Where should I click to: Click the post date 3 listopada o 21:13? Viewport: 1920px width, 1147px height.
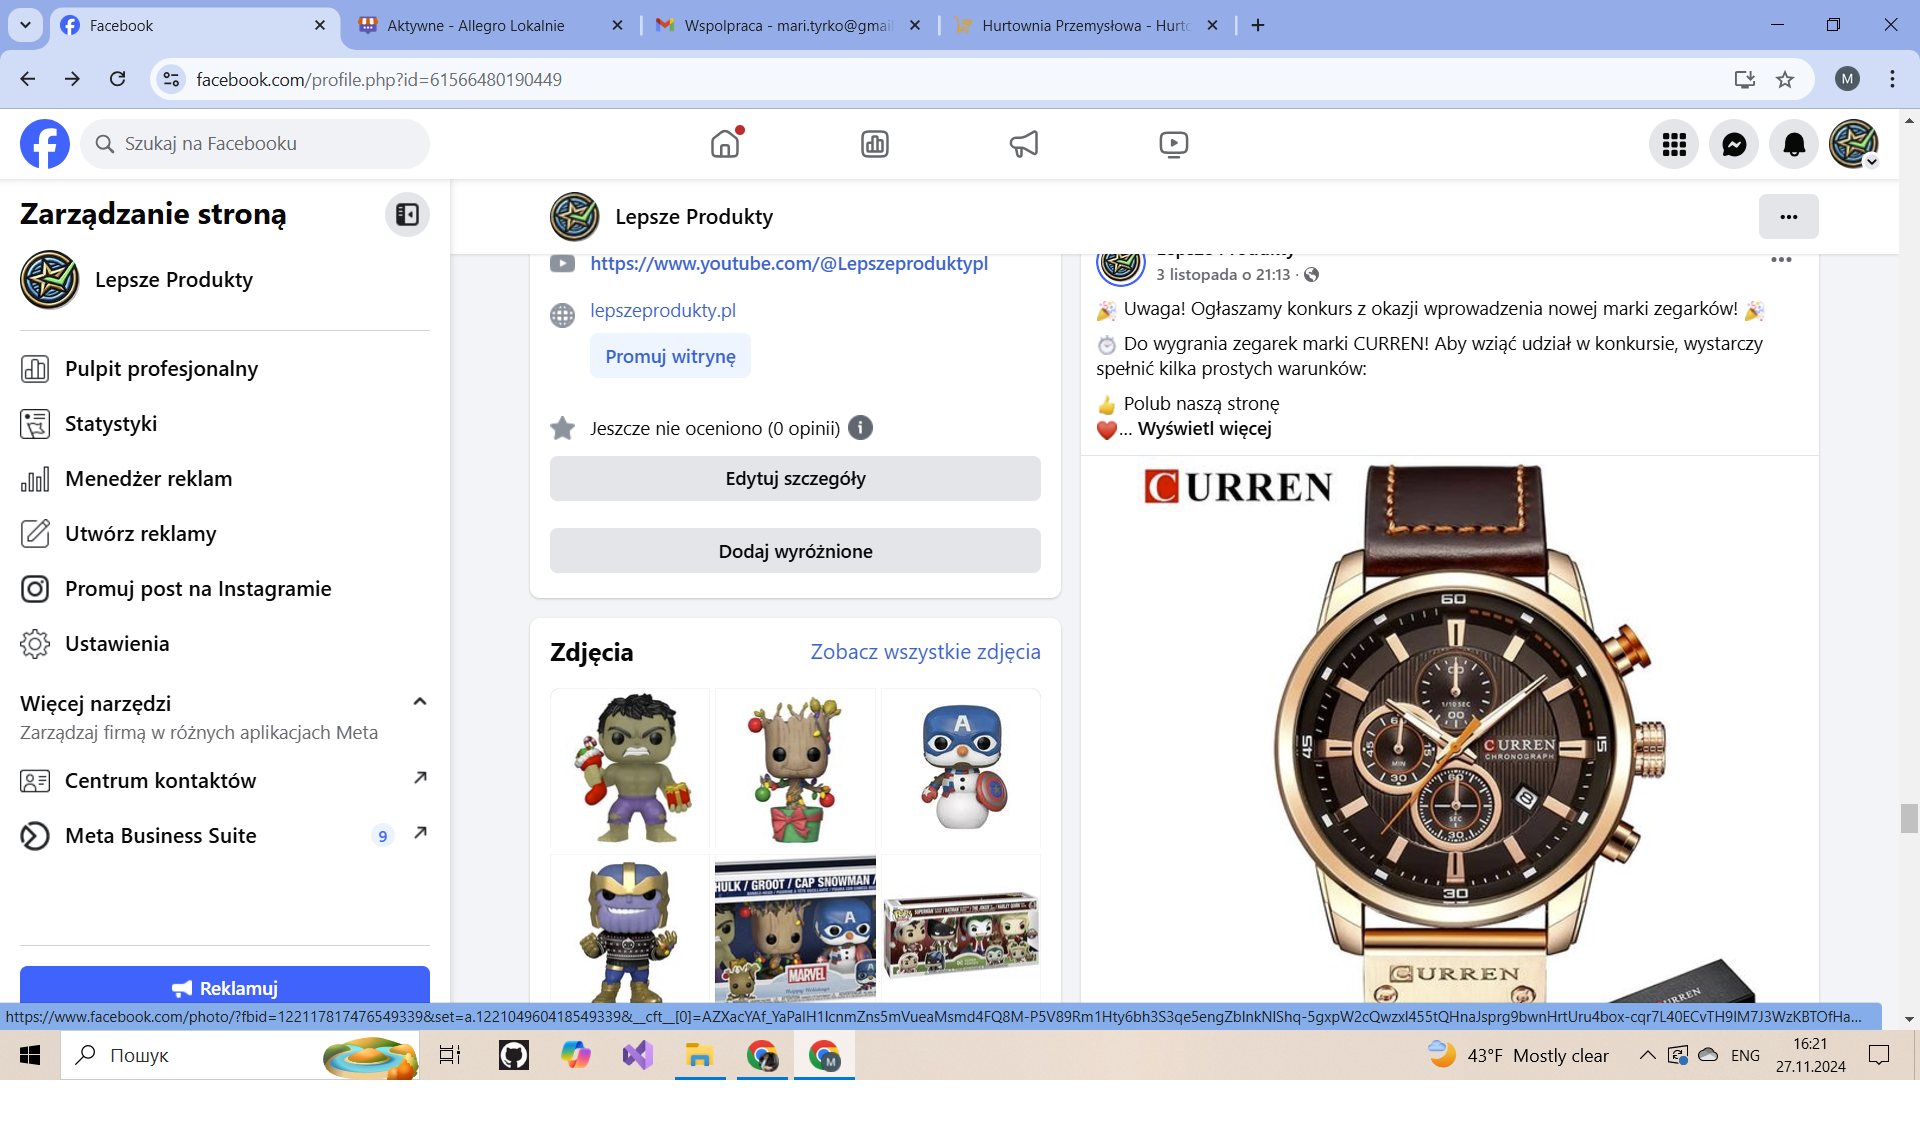click(x=1223, y=275)
